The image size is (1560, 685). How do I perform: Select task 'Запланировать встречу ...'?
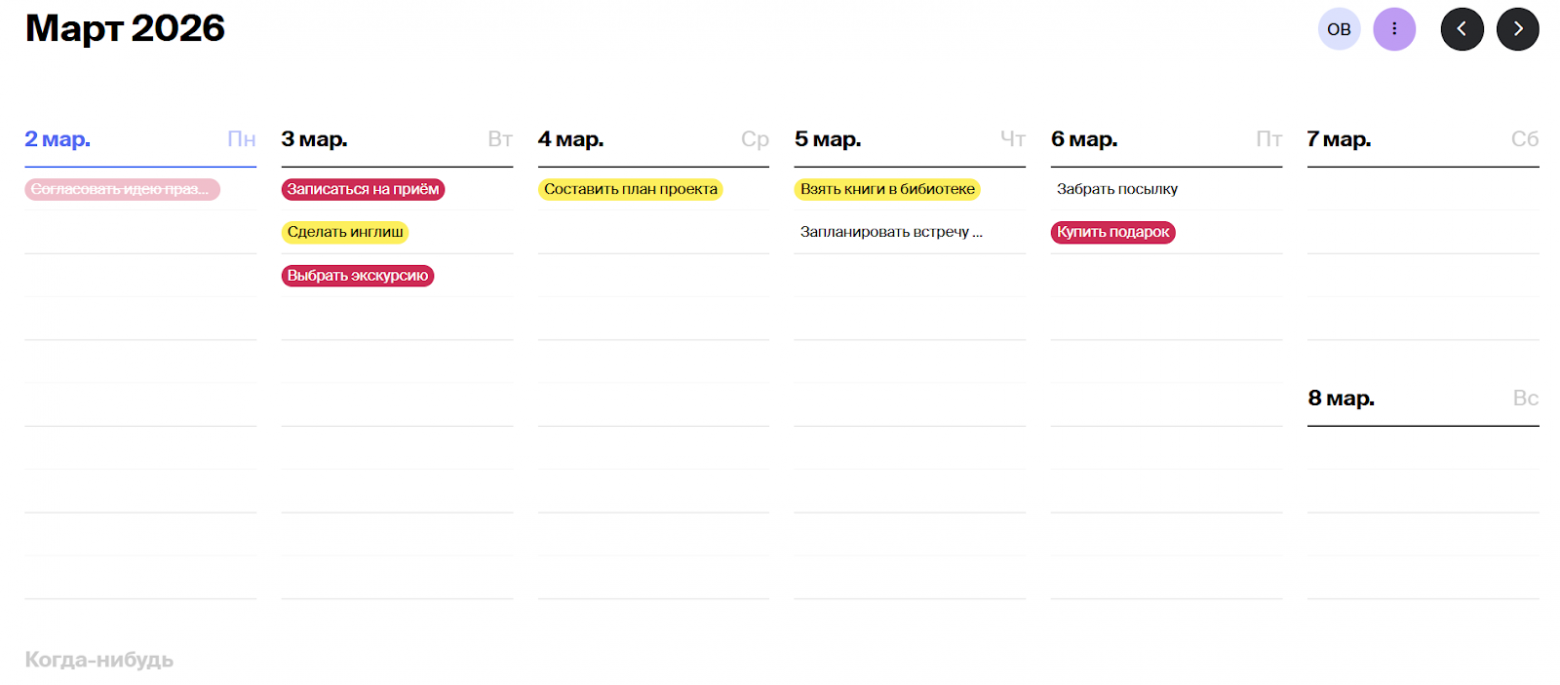pos(891,232)
